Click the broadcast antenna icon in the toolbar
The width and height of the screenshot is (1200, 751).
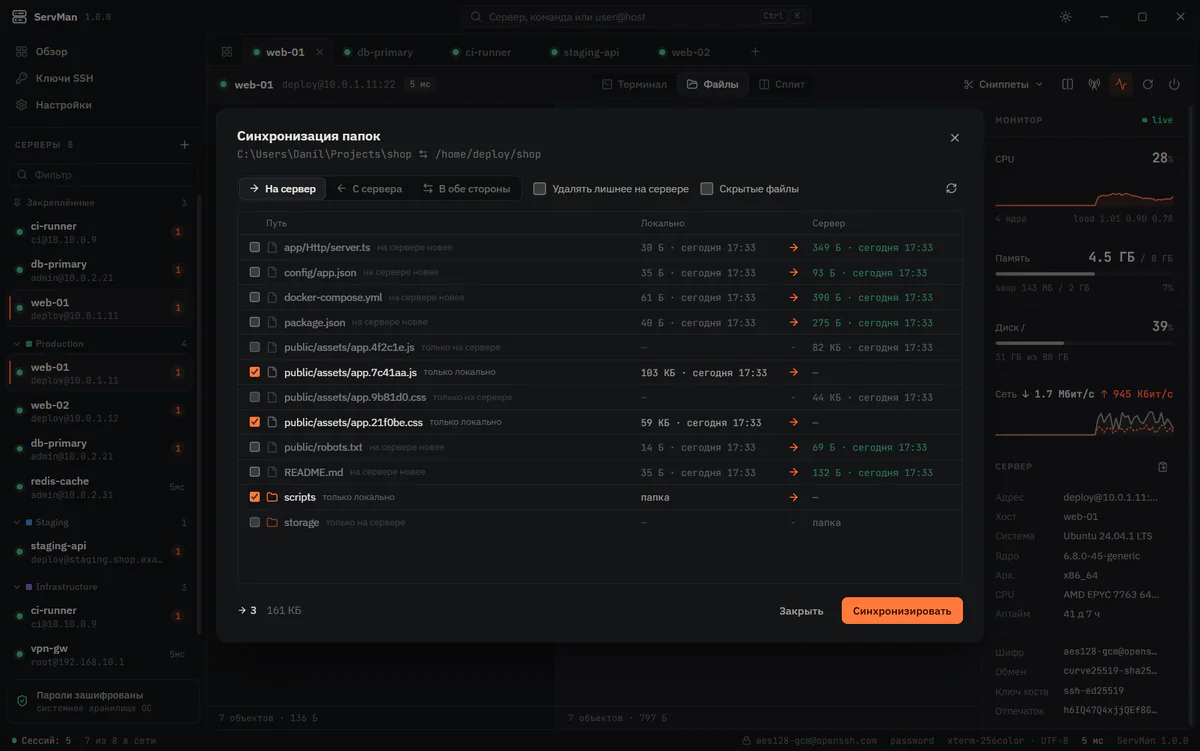pyautogui.click(x=1094, y=85)
